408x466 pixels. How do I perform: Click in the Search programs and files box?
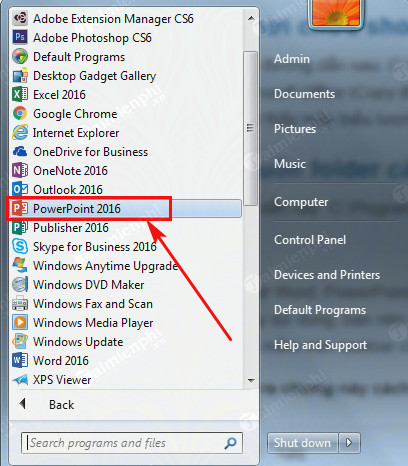[132, 443]
